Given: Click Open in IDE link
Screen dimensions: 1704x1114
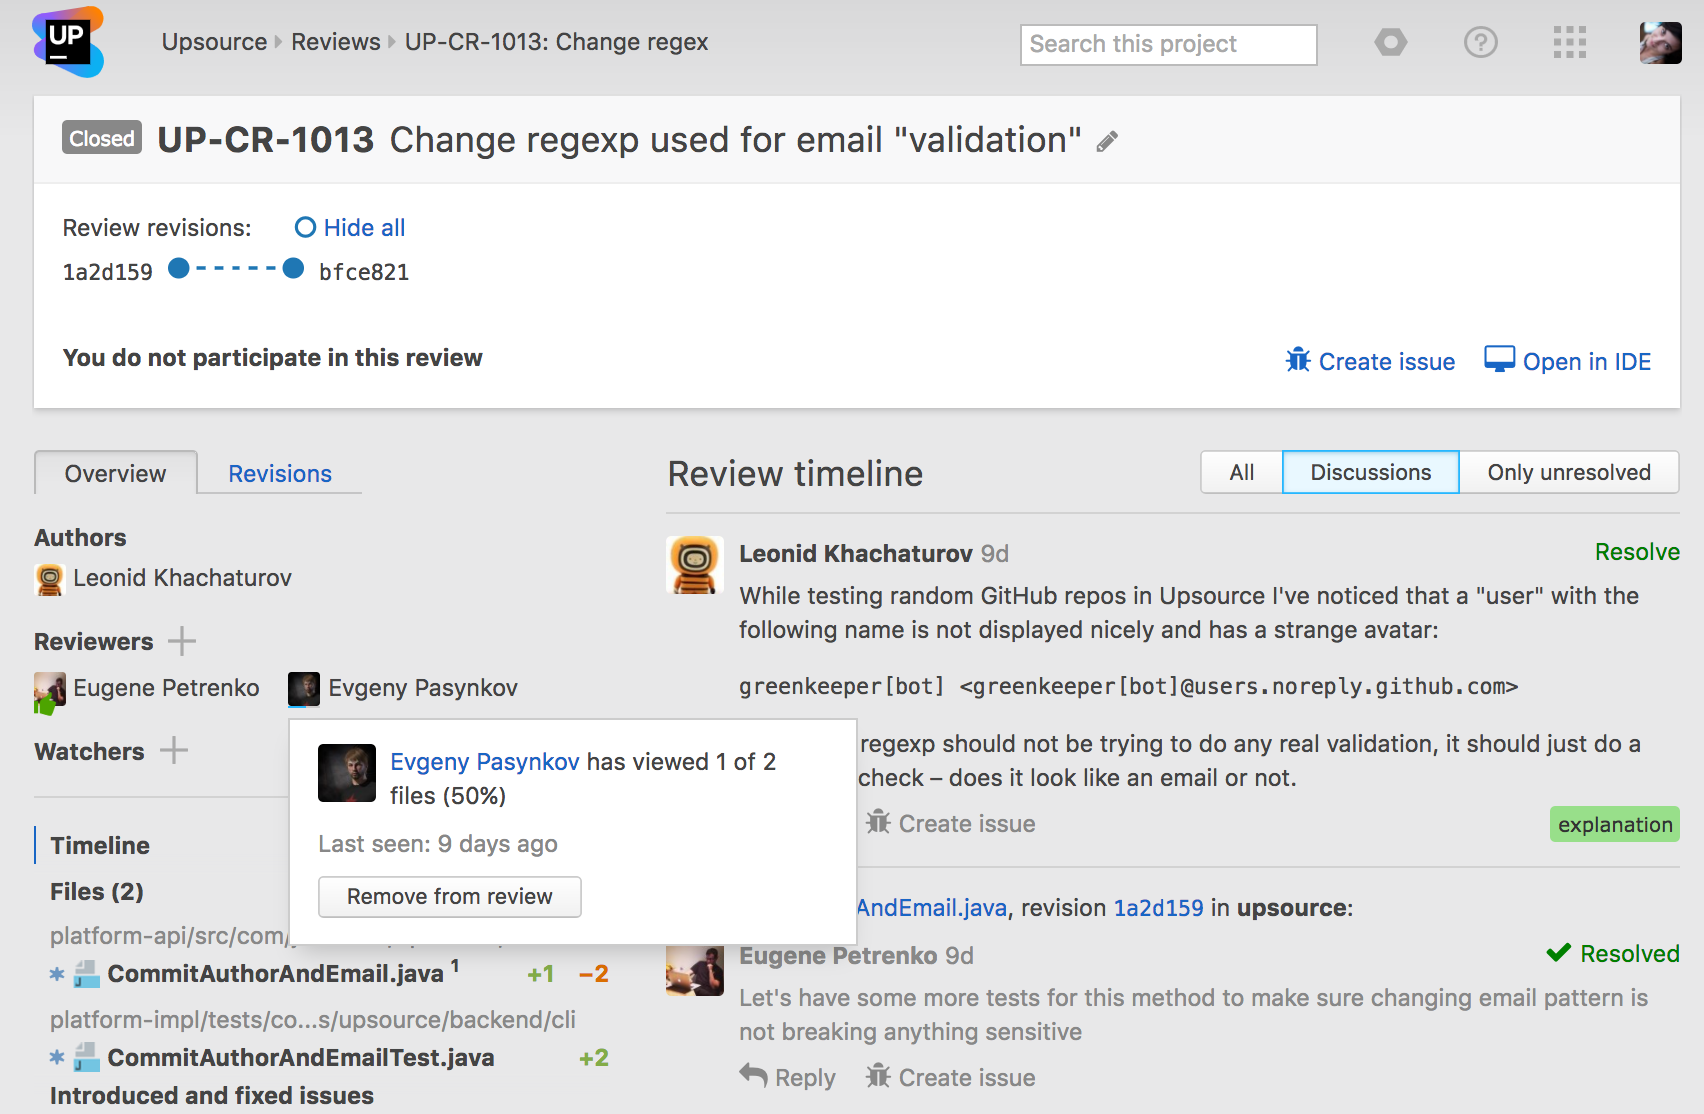Looking at the screenshot, I should pos(1586,361).
